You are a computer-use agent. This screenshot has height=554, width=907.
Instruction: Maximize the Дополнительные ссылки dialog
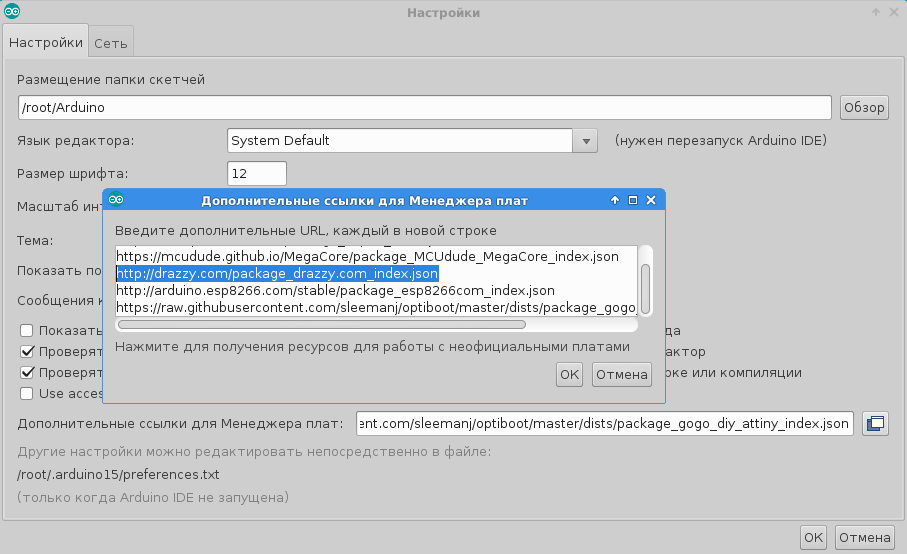633,201
